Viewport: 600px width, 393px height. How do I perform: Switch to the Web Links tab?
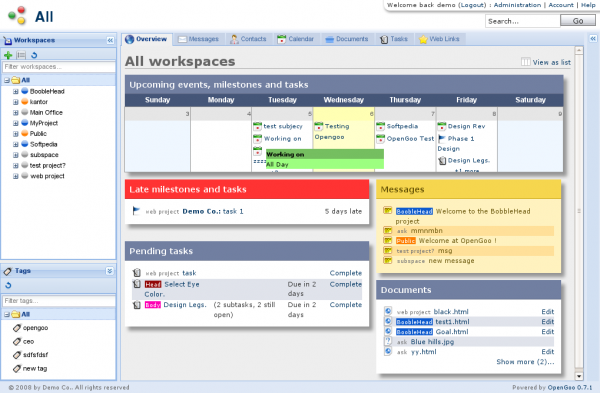coord(439,39)
